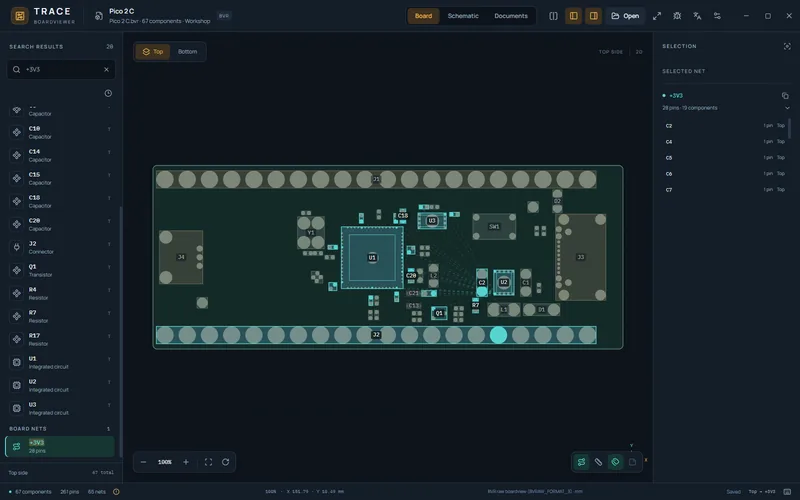Collapse the +3V3 pins list chevron
This screenshot has height=500, width=800.
[787, 108]
